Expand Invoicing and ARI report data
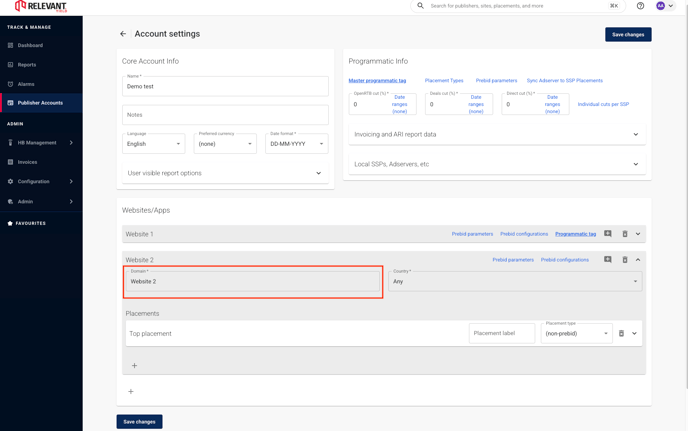This screenshot has width=688, height=431. click(497, 134)
